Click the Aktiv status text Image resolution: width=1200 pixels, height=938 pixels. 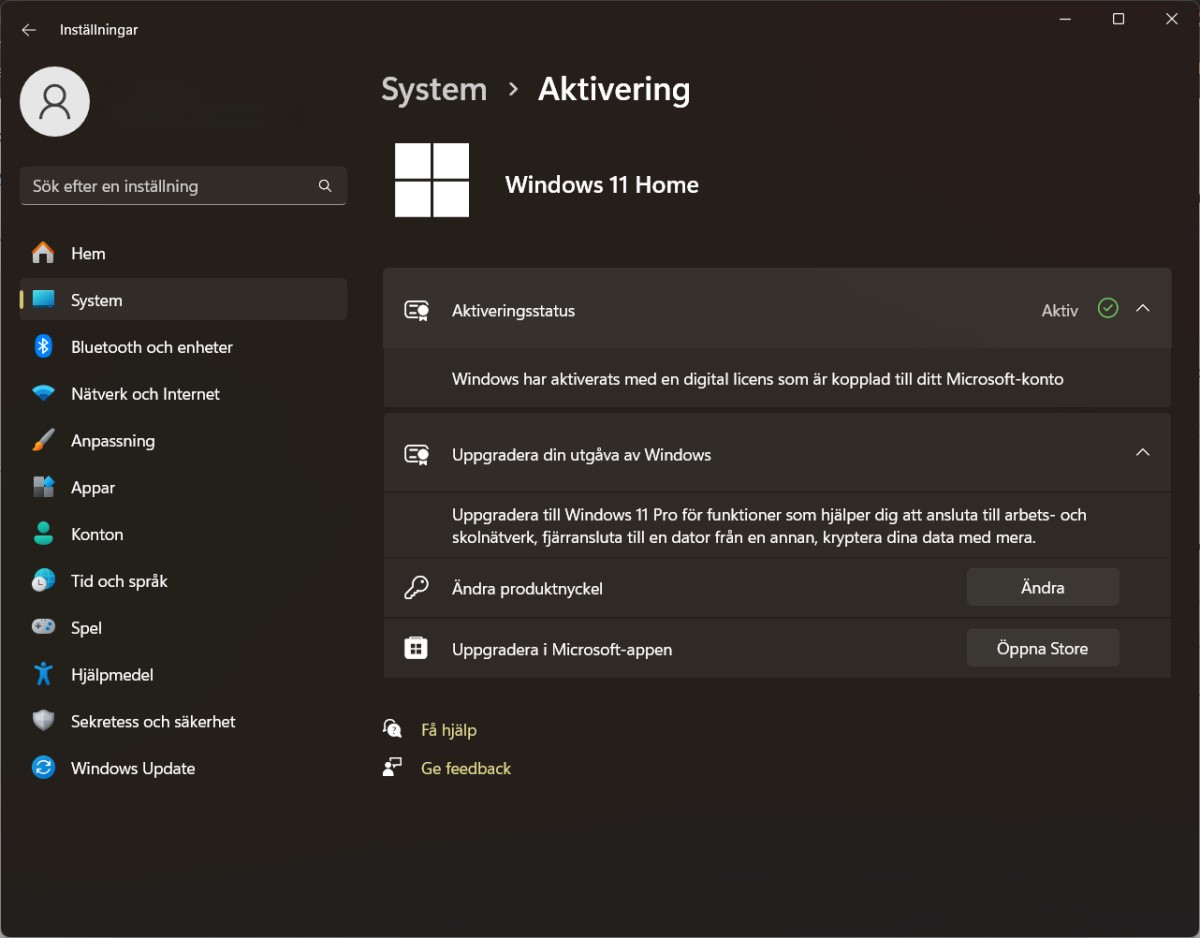coord(1060,311)
